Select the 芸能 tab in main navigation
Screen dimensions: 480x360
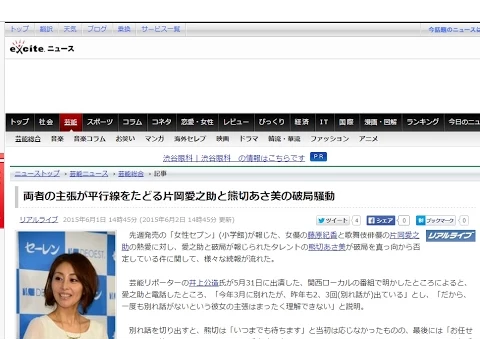71,122
